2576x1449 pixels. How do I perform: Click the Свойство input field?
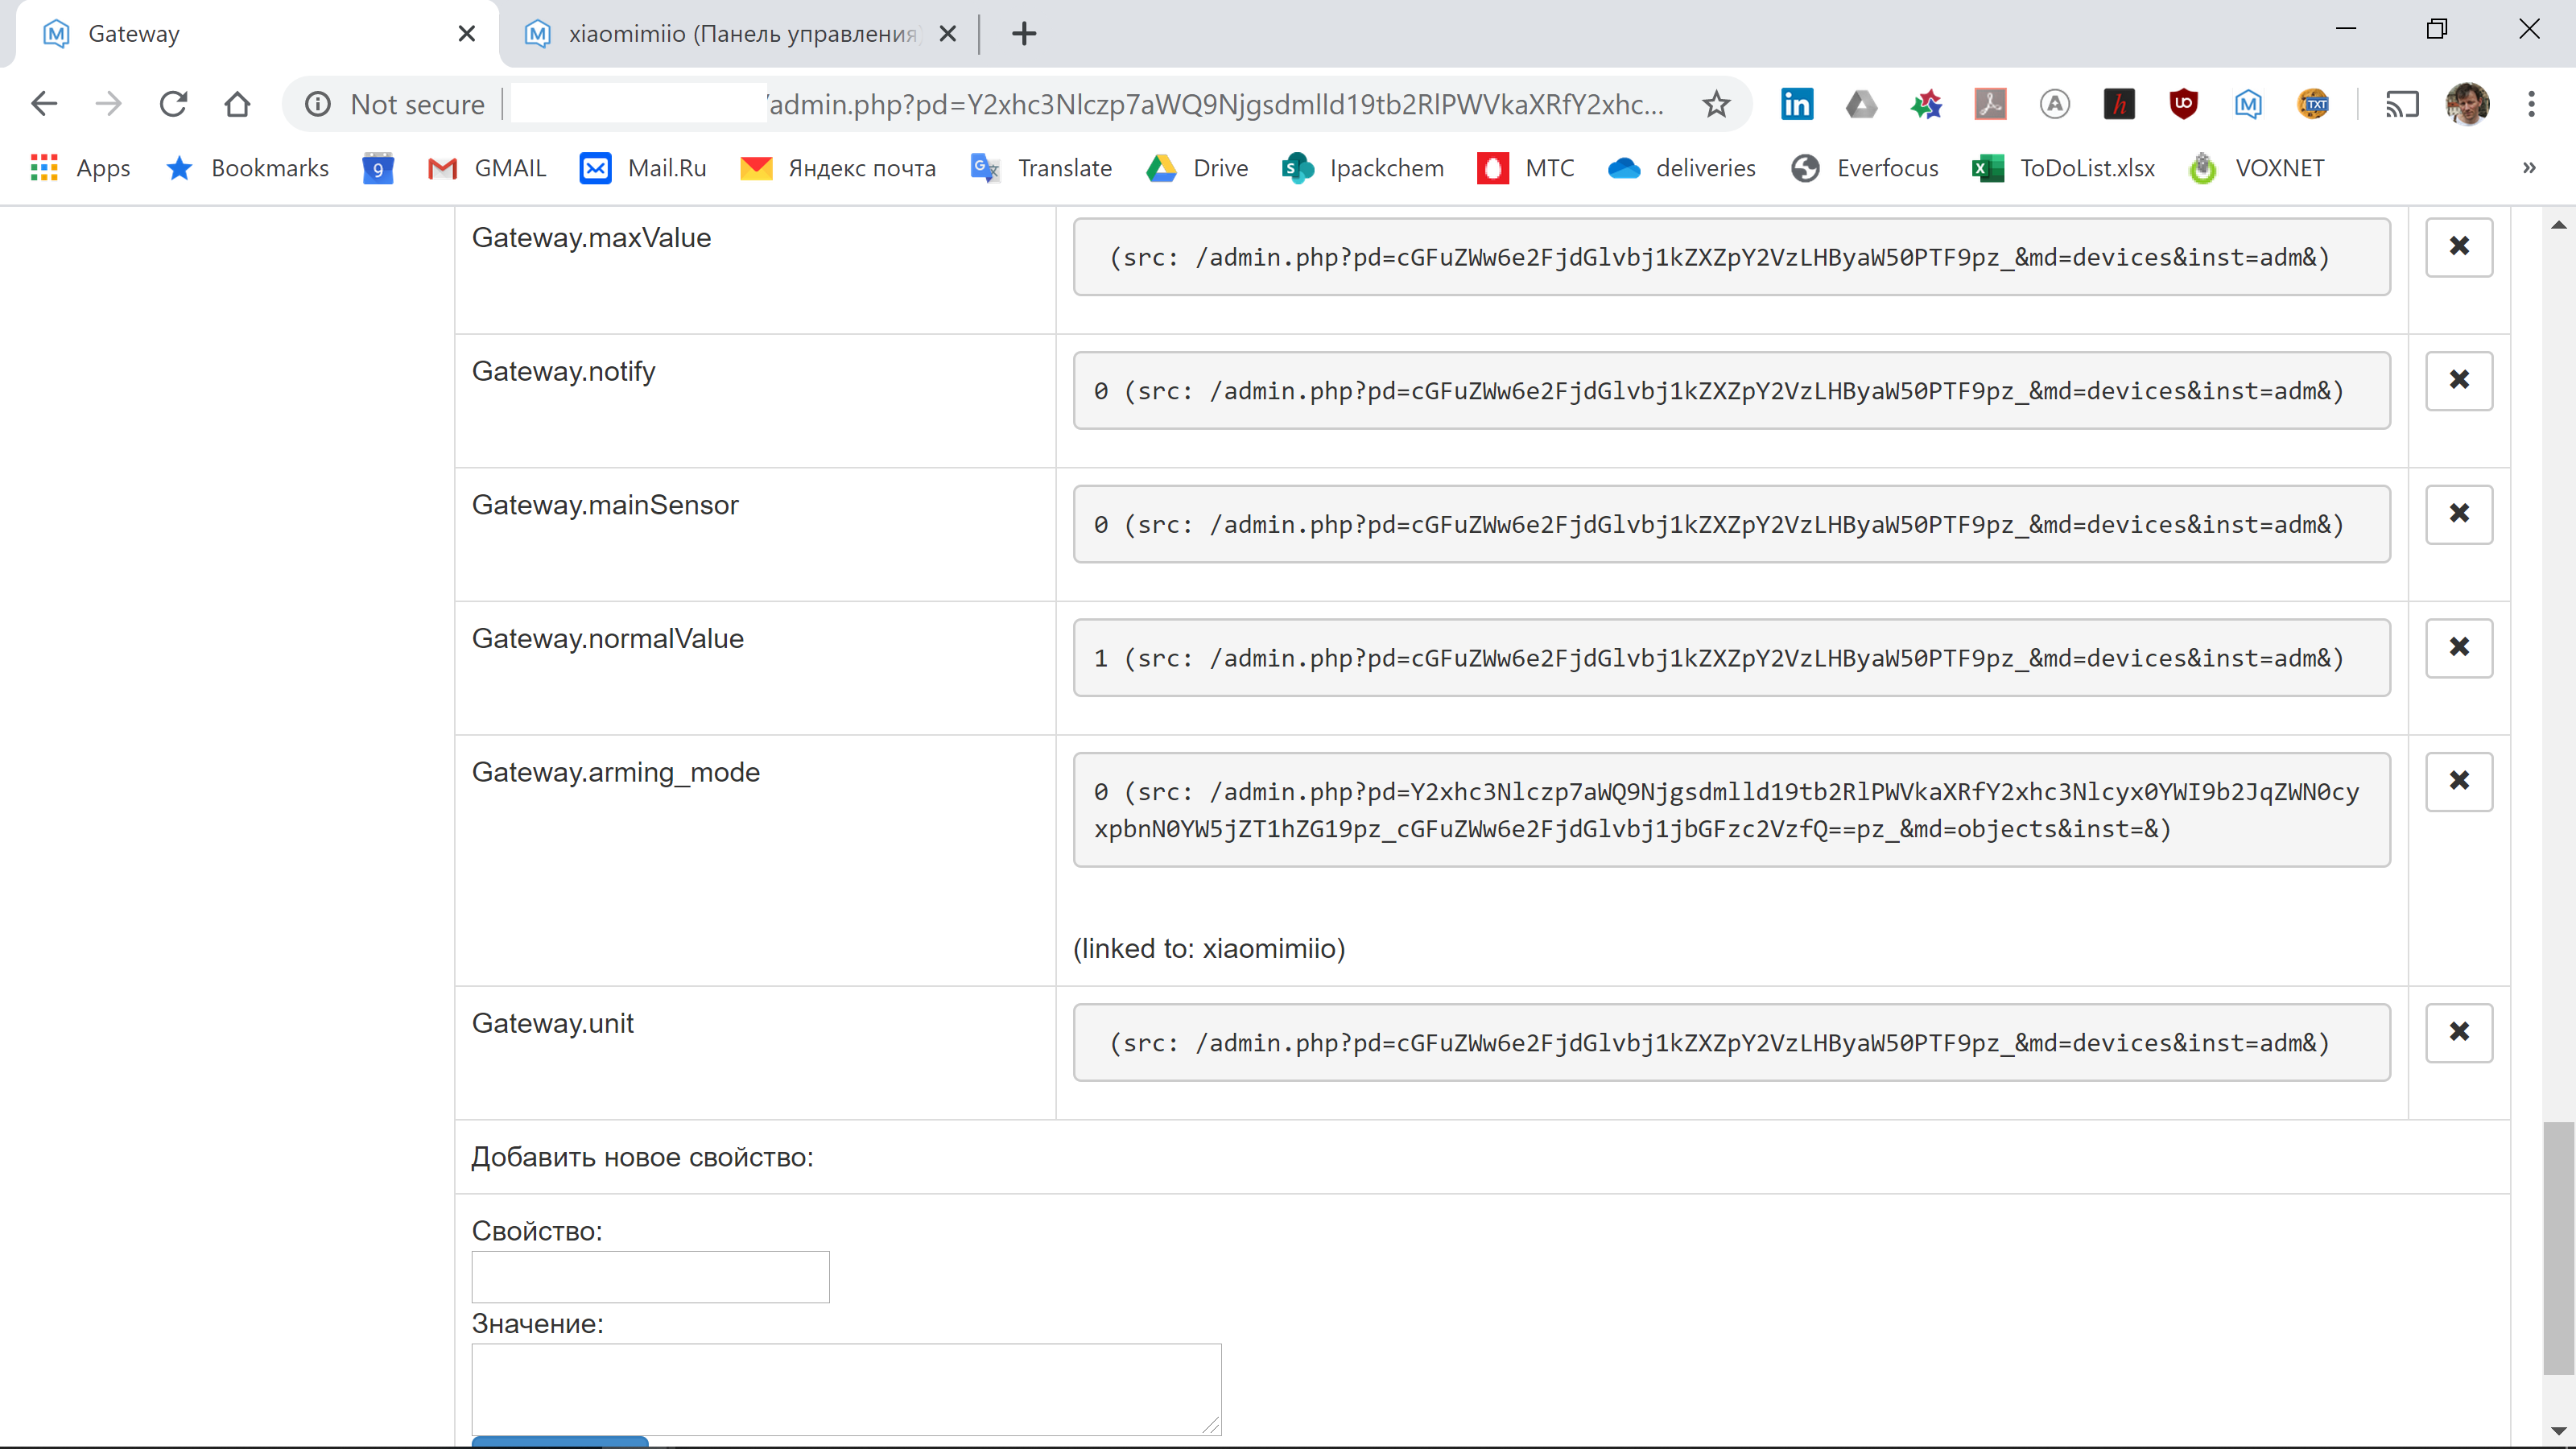649,1276
